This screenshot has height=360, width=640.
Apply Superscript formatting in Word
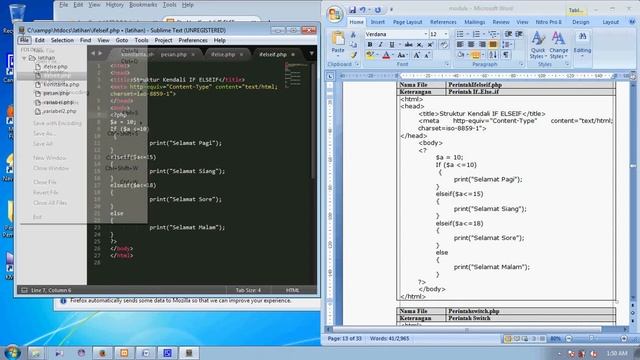pos(430,44)
